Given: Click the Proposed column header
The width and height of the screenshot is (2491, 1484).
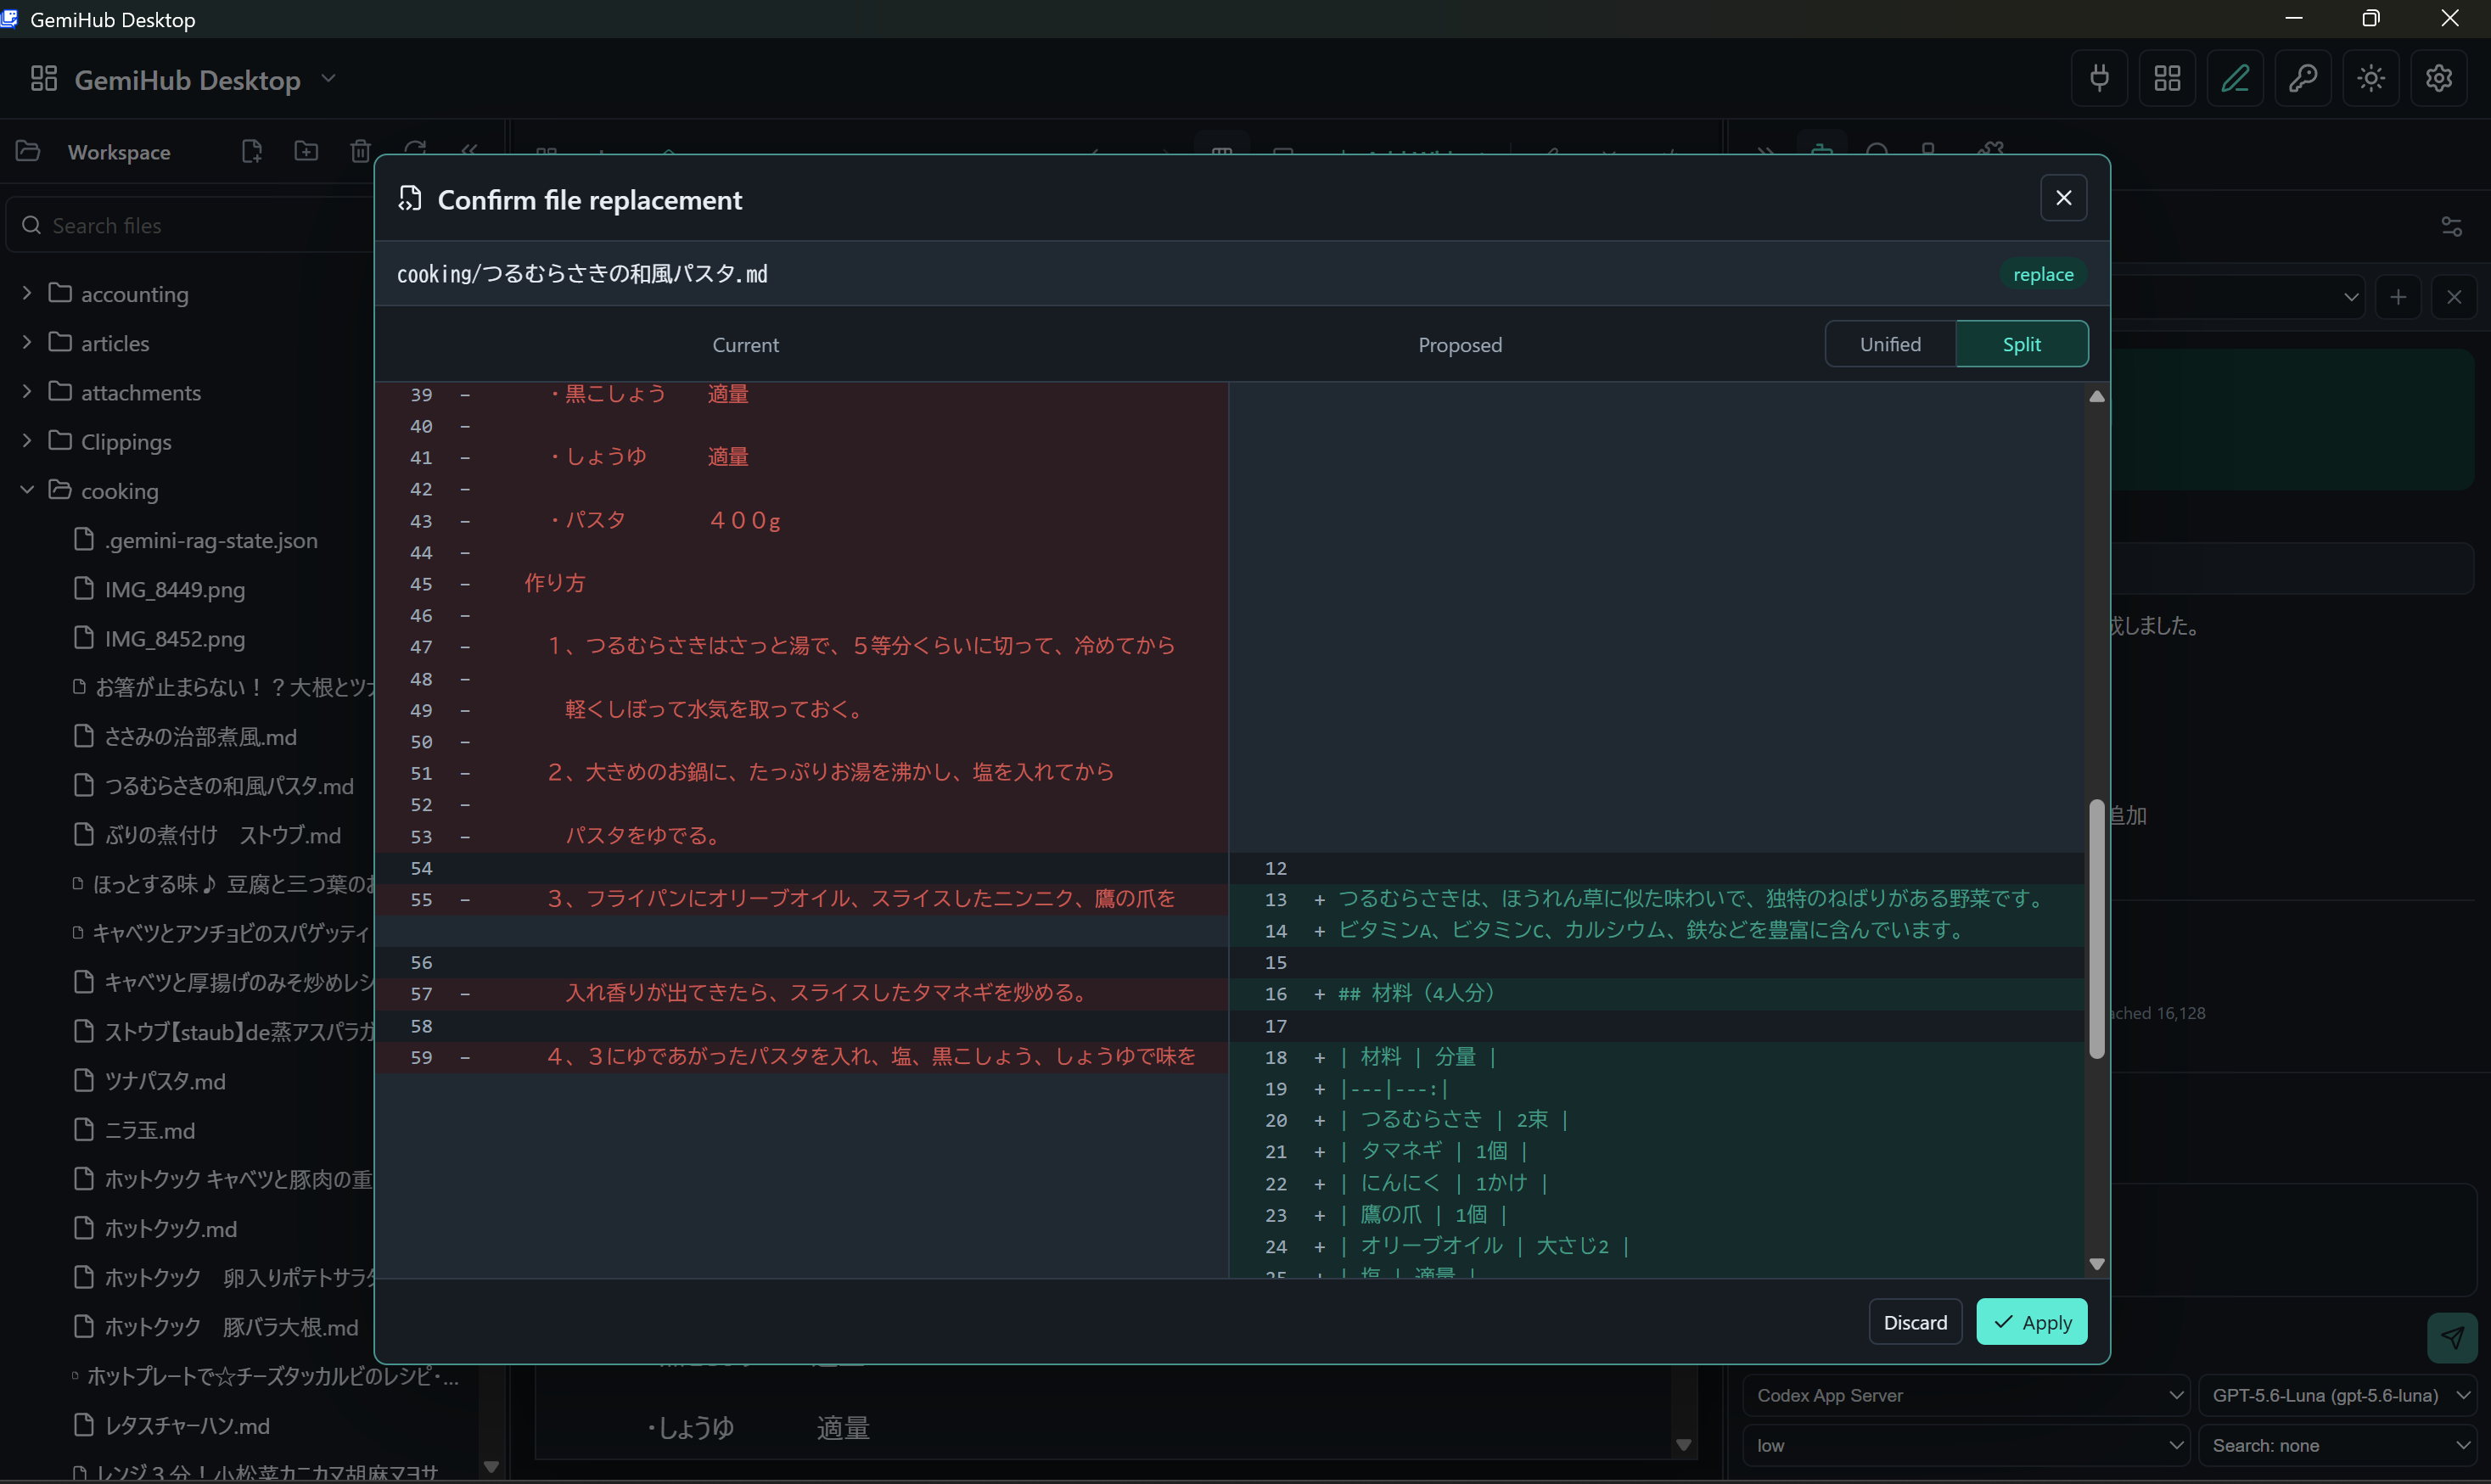Looking at the screenshot, I should (x=1459, y=345).
